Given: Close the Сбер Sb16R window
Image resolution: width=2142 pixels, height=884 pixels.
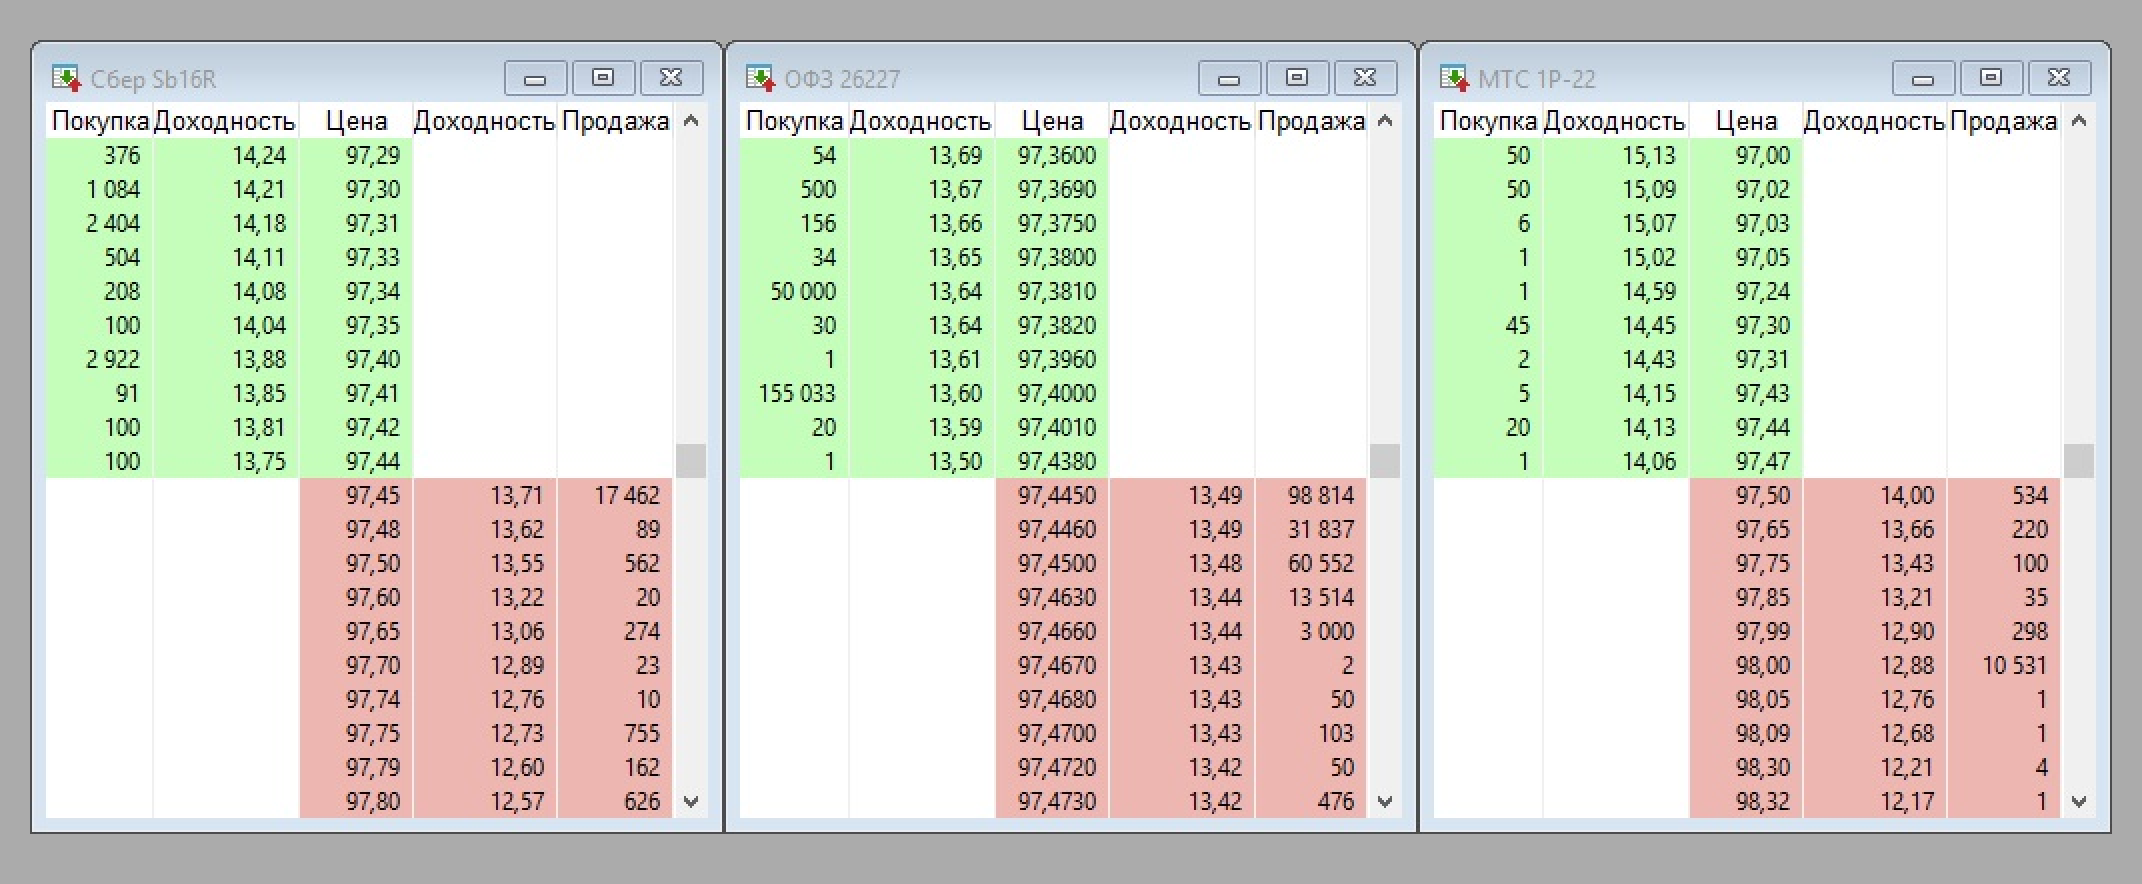Looking at the screenshot, I should pyautogui.click(x=671, y=78).
